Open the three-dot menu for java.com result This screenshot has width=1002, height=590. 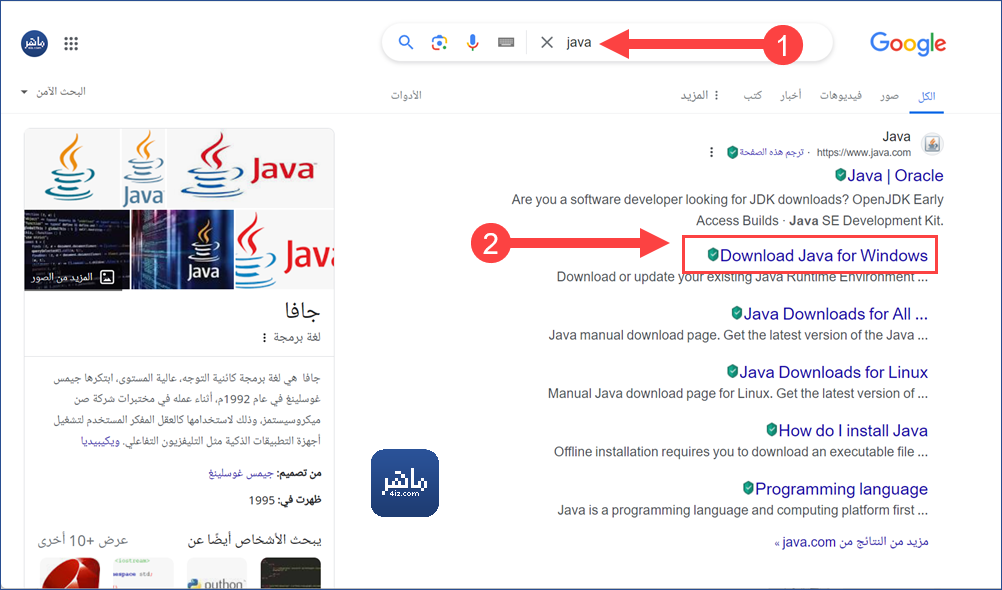(x=711, y=152)
